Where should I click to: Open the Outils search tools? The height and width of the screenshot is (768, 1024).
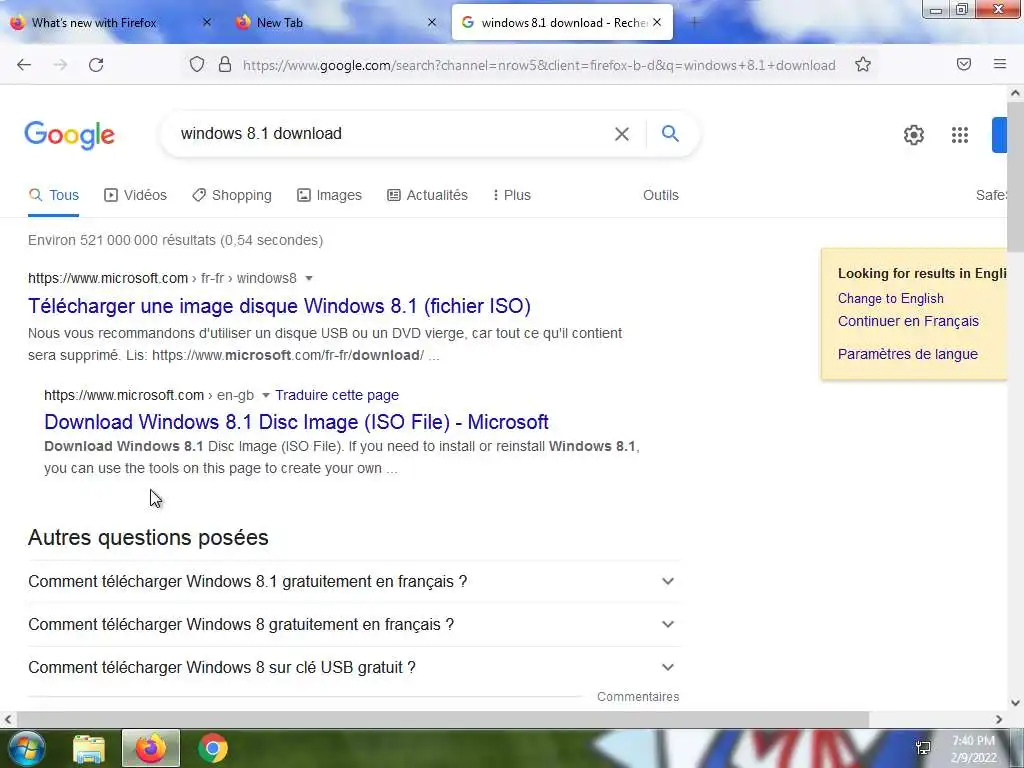(x=660, y=195)
